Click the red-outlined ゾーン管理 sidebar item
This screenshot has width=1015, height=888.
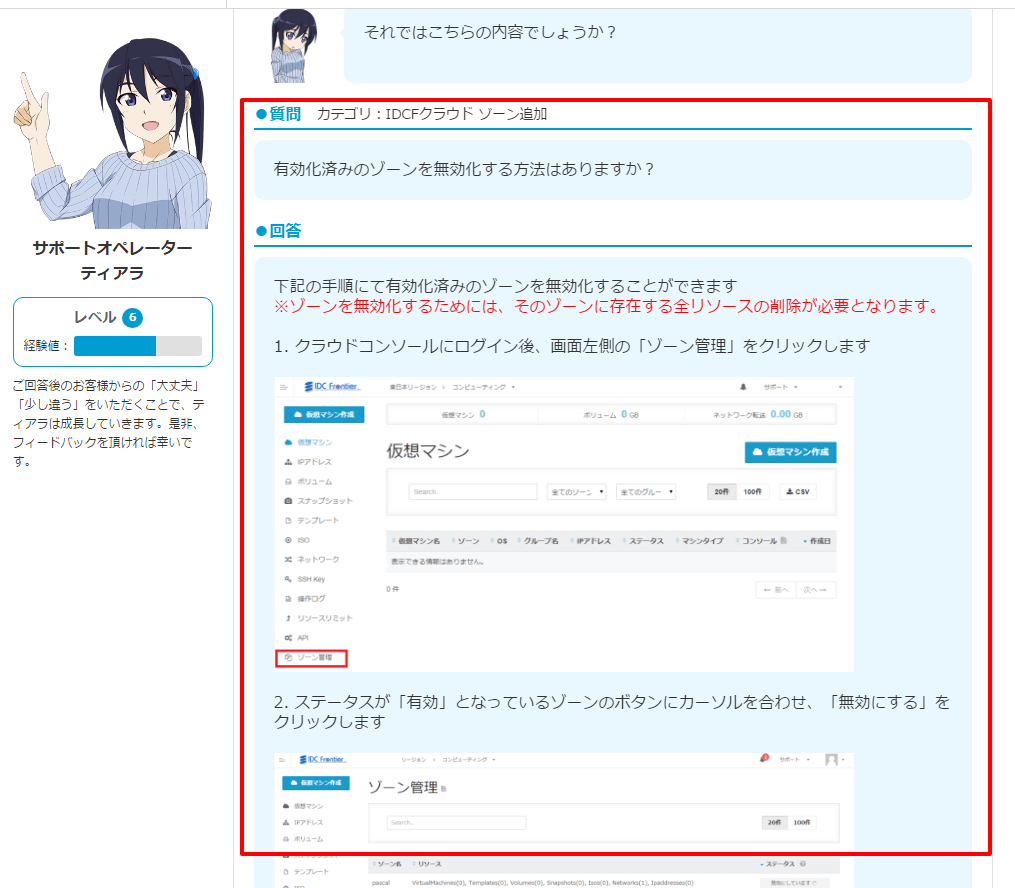tap(310, 658)
